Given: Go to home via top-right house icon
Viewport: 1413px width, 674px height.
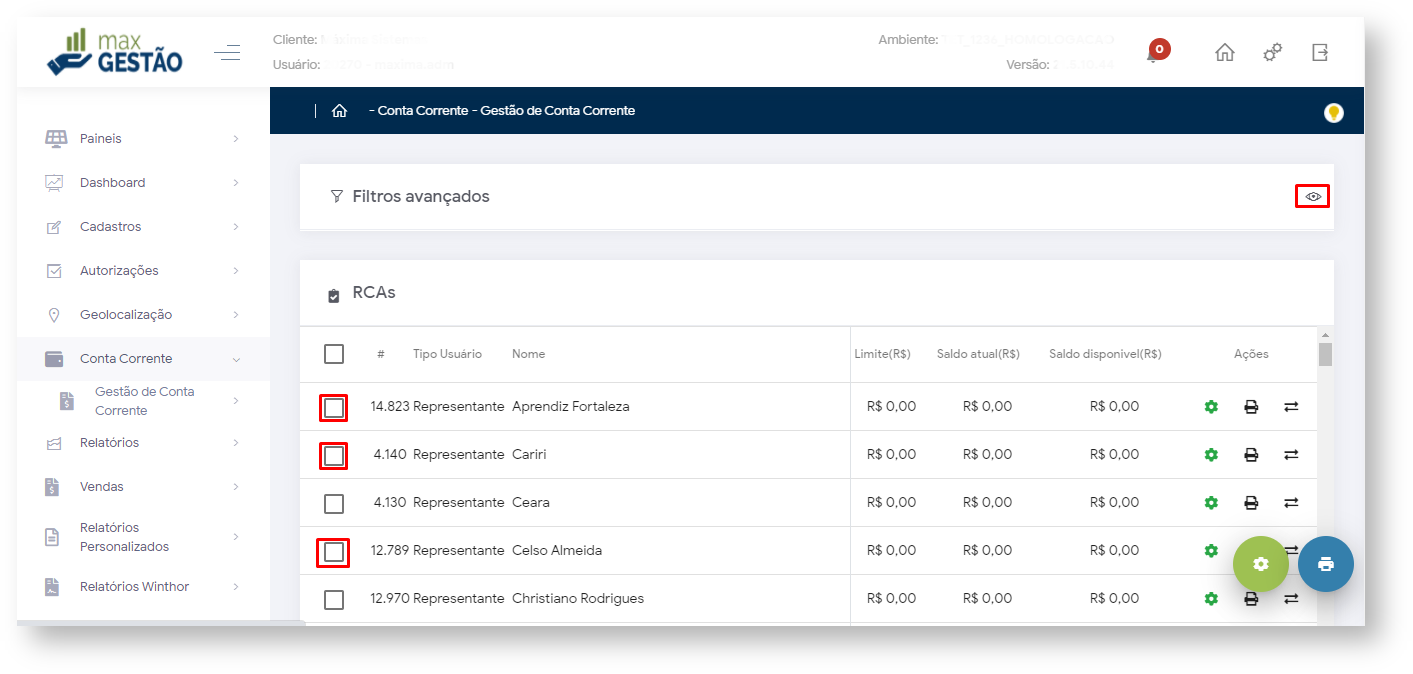Looking at the screenshot, I should click(x=1224, y=53).
